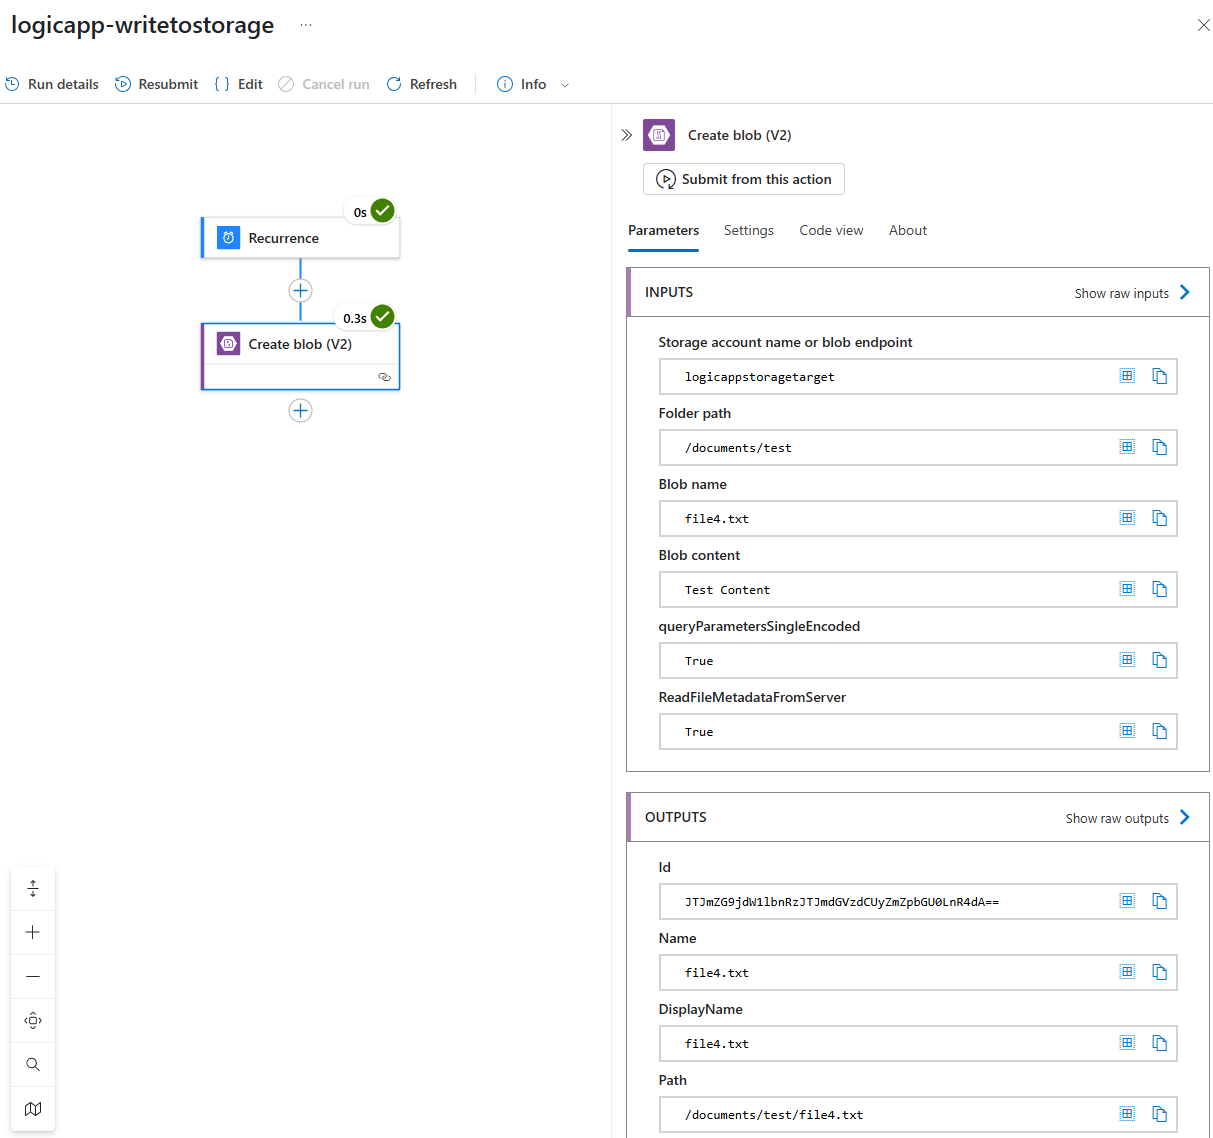Screen dimensions: 1213x1138
Task: Open the Settings tab
Action: click(x=748, y=230)
